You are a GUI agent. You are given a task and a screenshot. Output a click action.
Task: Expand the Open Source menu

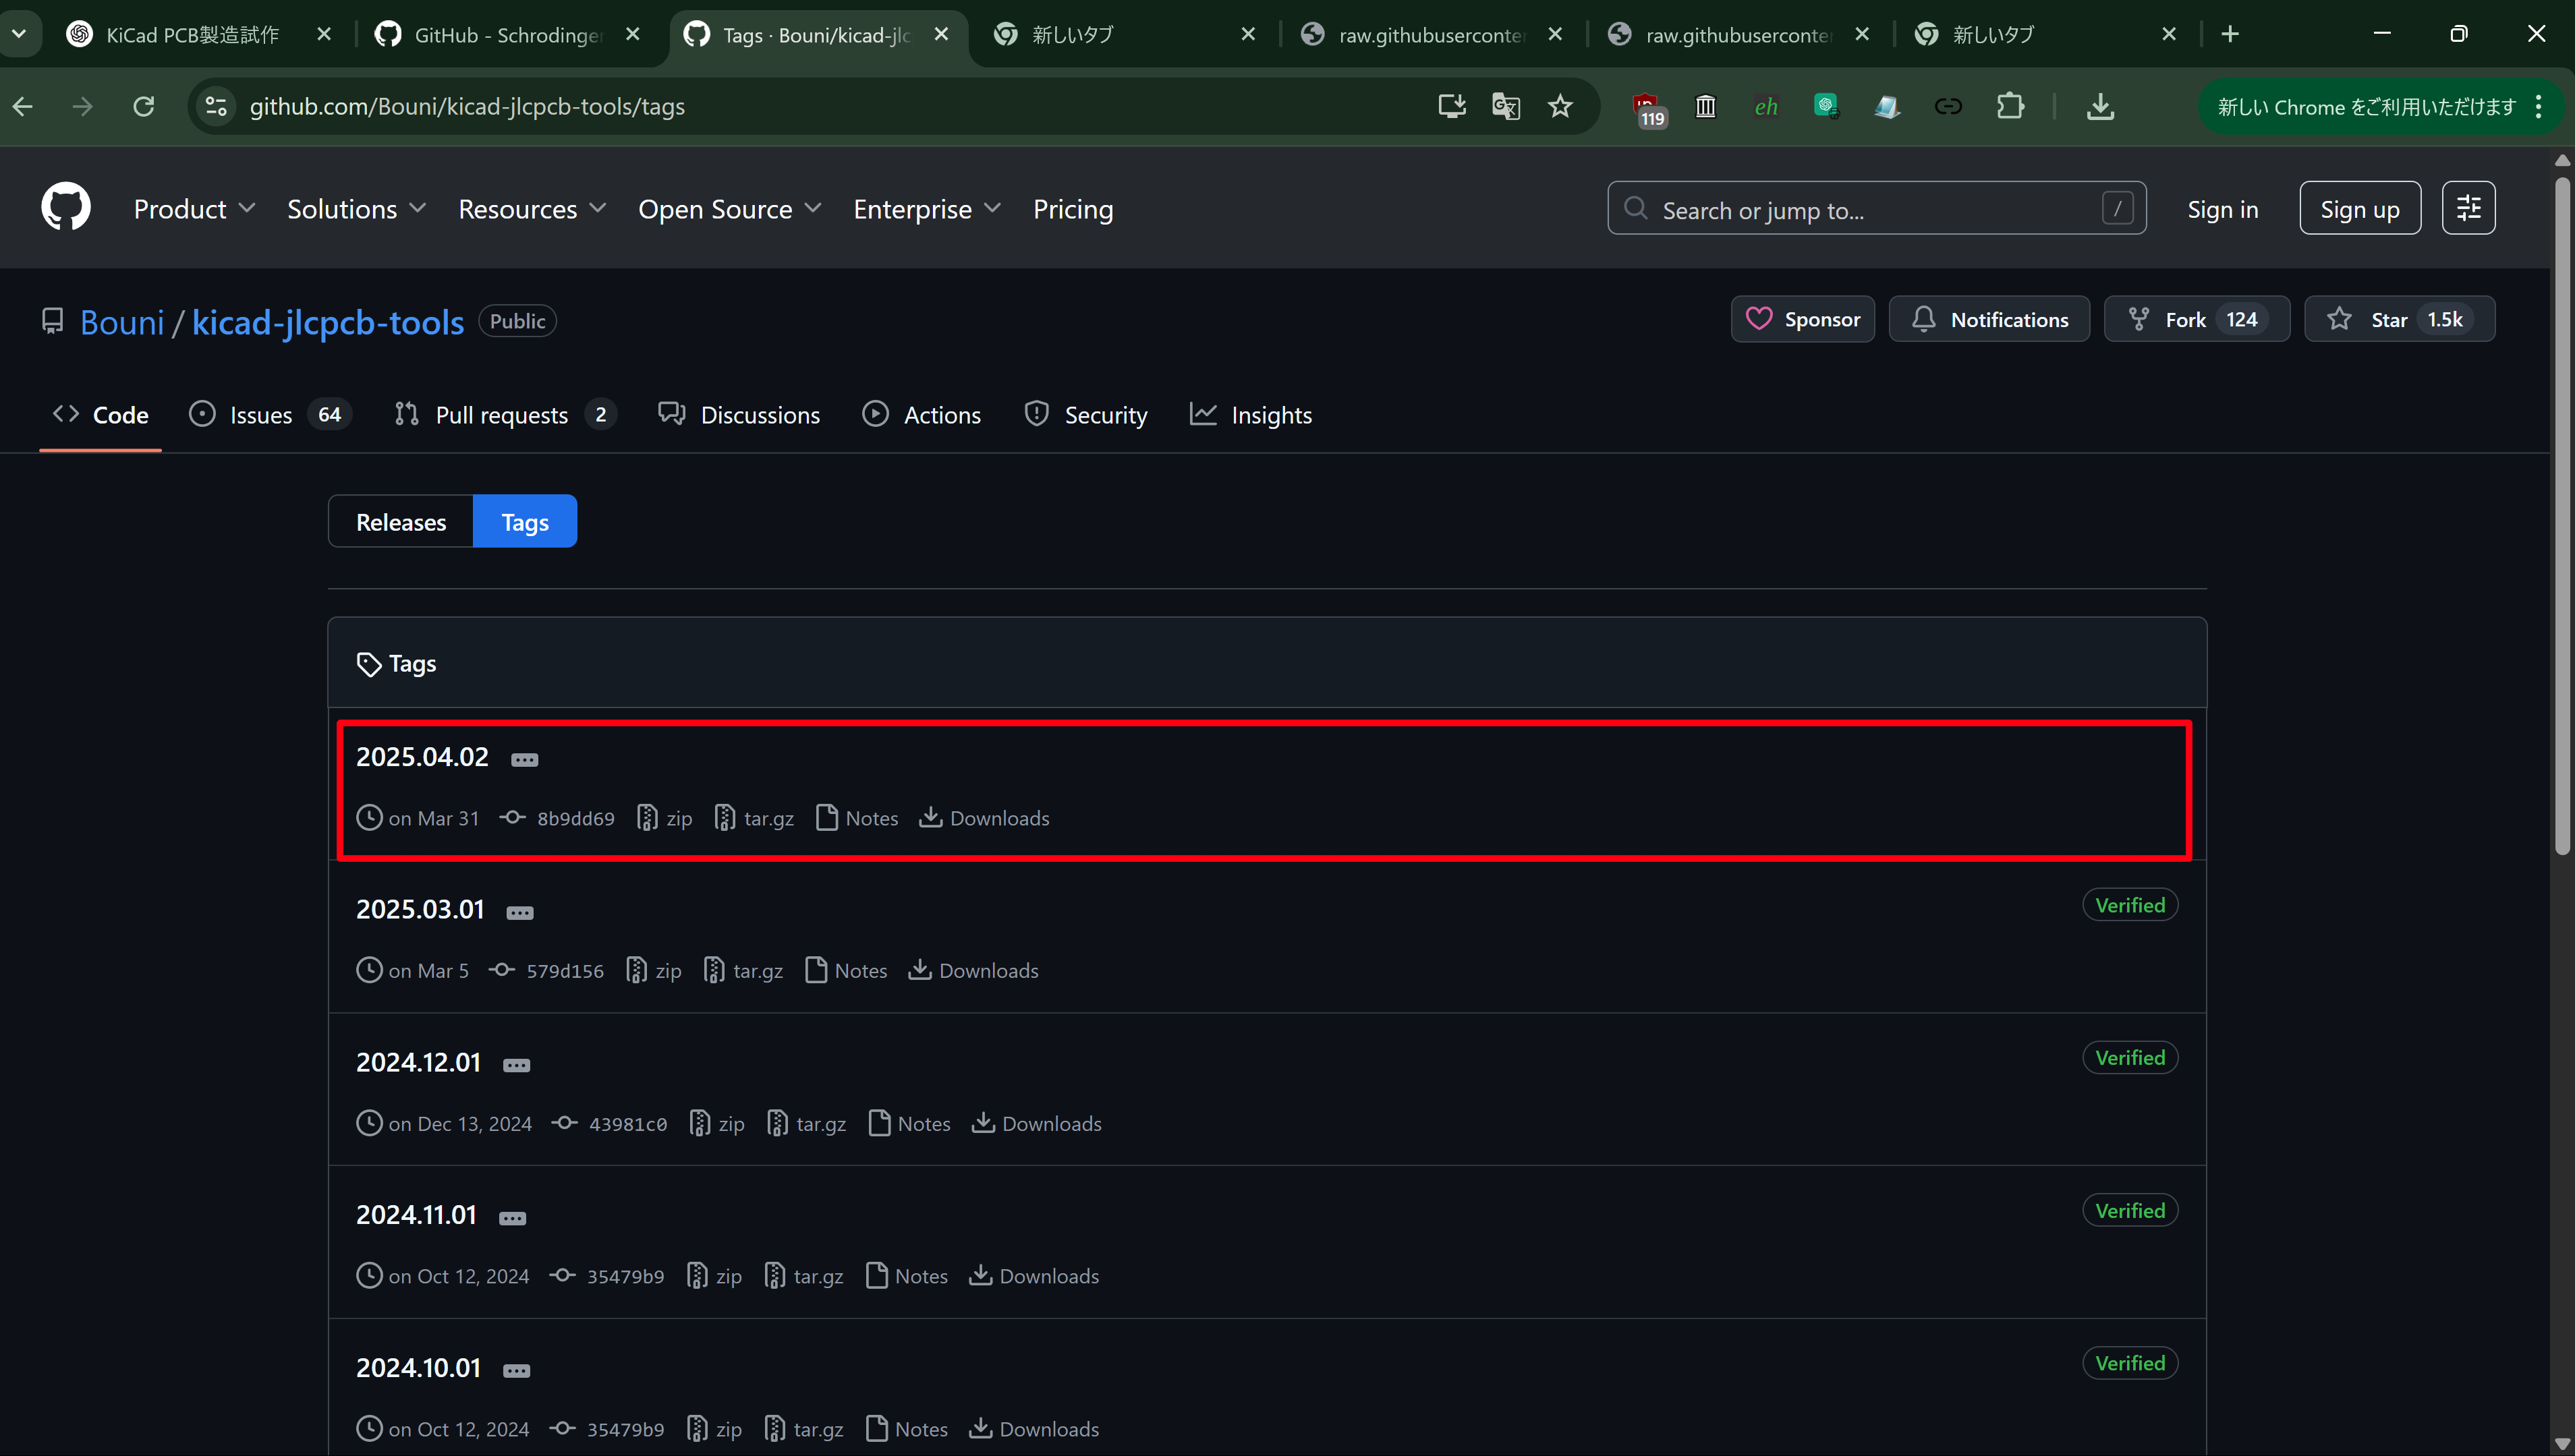(x=730, y=208)
